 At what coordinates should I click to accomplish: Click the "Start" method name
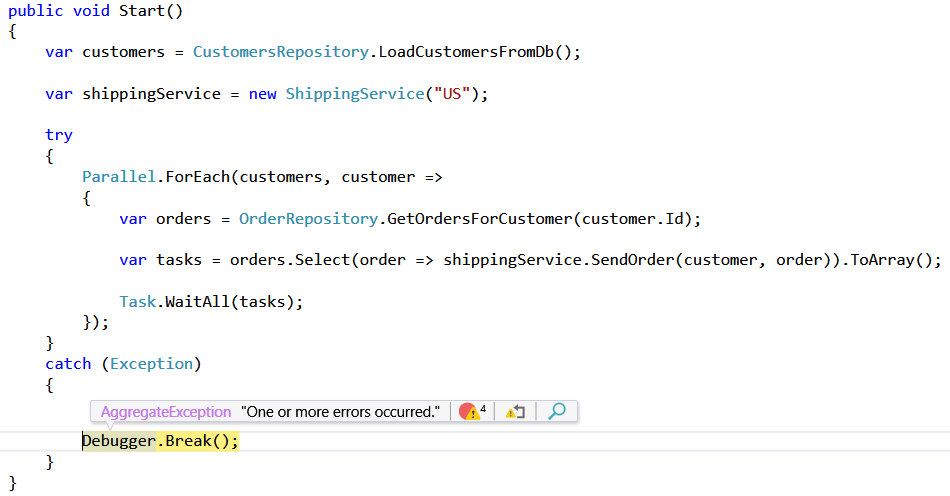click(x=142, y=11)
